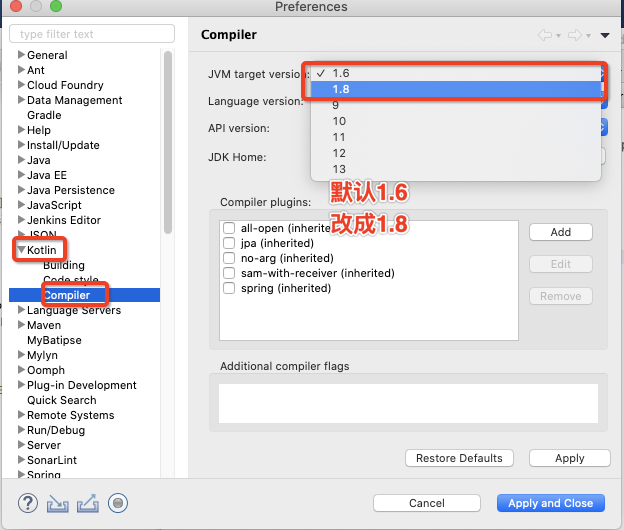Viewport: 624px width, 530px height.
Task: Click the Add plugin button
Action: 561,232
